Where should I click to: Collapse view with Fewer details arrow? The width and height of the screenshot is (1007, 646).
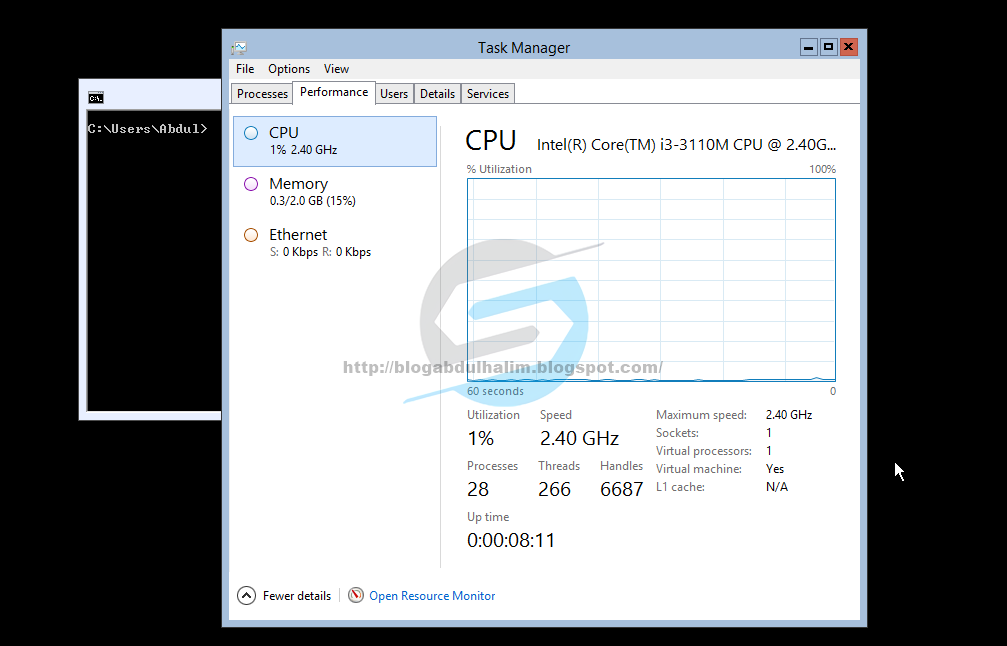pos(247,596)
